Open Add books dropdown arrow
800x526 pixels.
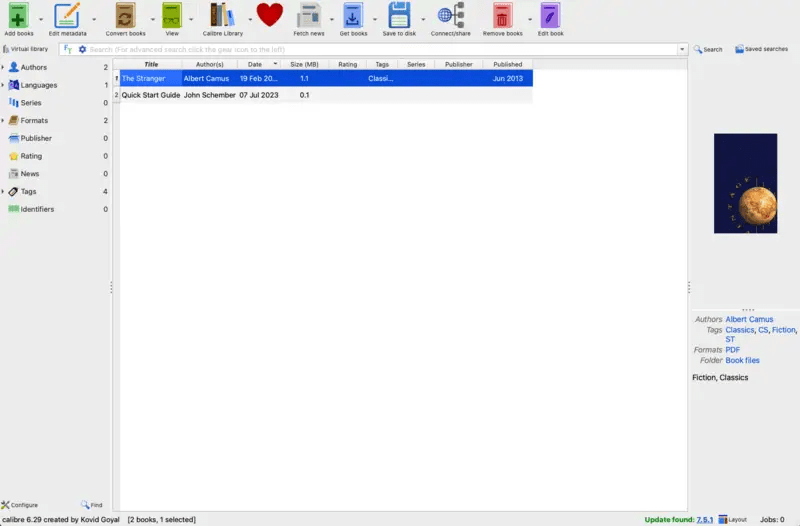(x=41, y=19)
